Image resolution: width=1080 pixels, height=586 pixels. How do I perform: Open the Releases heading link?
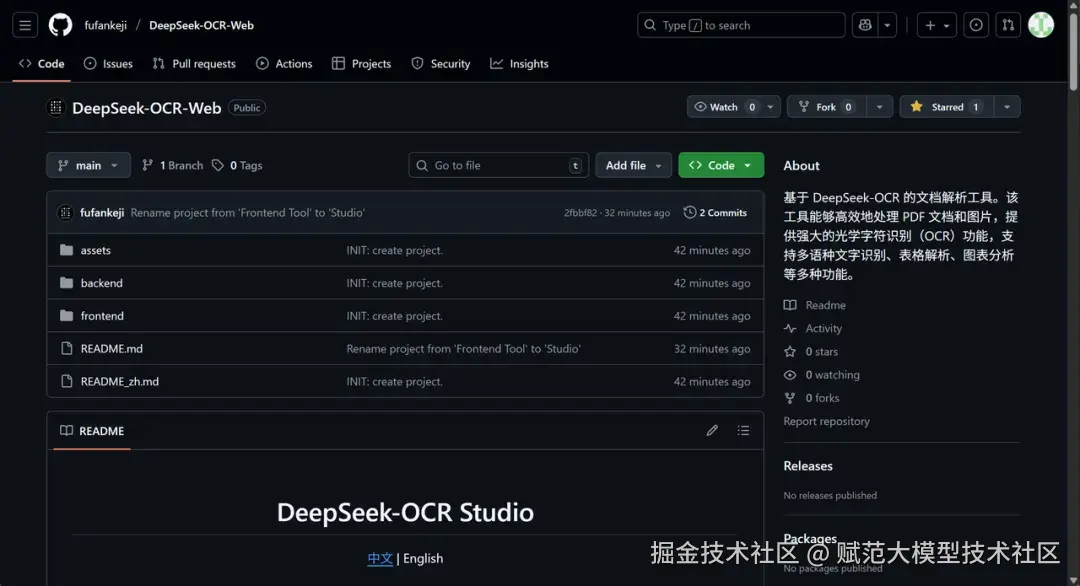808,466
